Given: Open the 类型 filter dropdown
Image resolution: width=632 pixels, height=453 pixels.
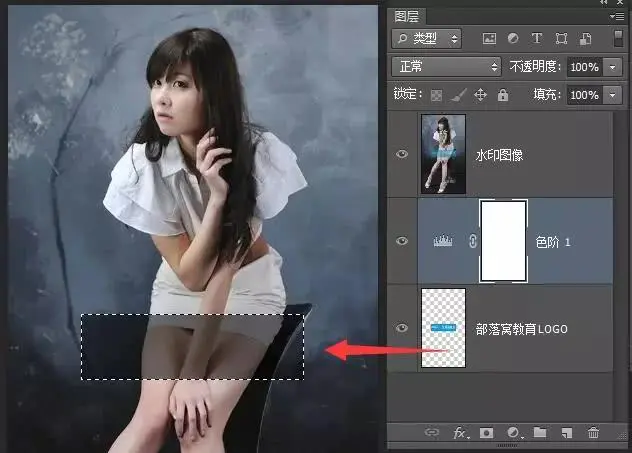Looking at the screenshot, I should point(426,39).
